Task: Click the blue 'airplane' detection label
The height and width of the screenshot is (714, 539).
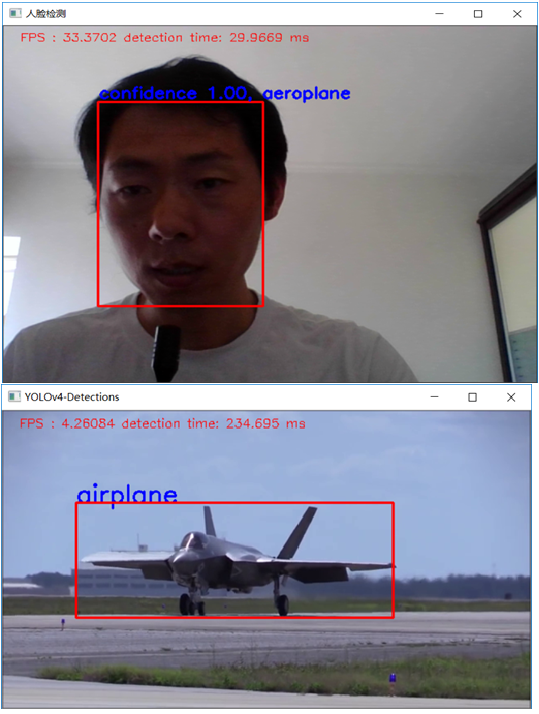Action: [x=127, y=494]
